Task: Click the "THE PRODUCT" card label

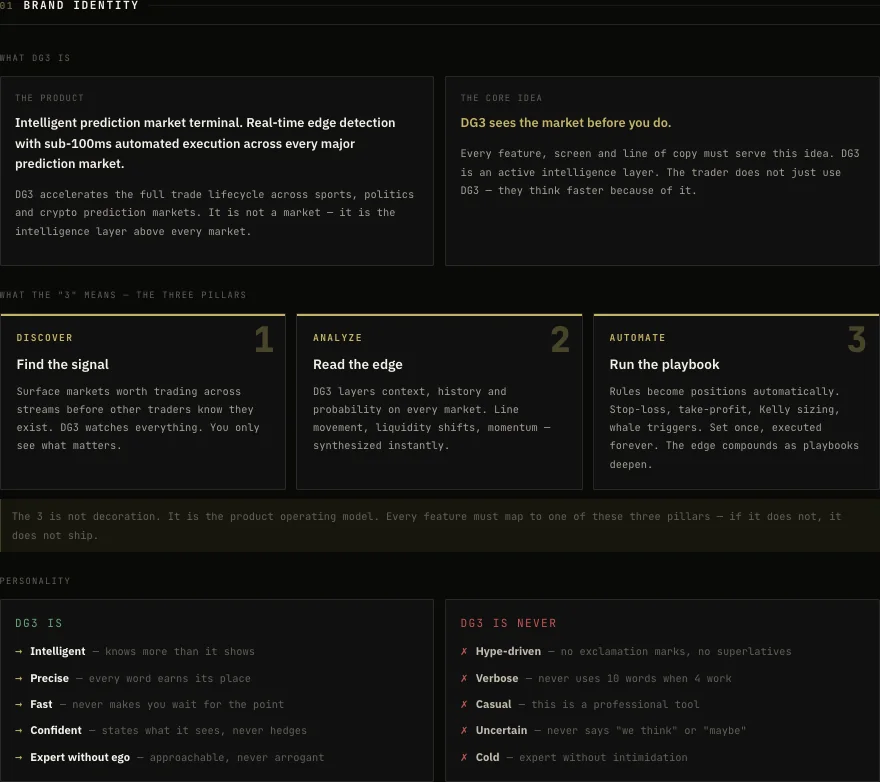Action: (x=49, y=98)
